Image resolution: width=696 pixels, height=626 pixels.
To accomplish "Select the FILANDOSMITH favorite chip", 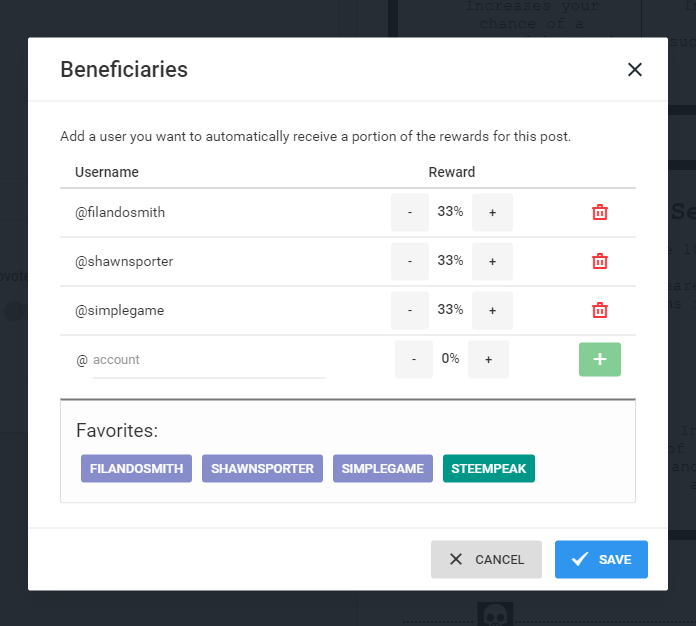I will pyautogui.click(x=136, y=468).
